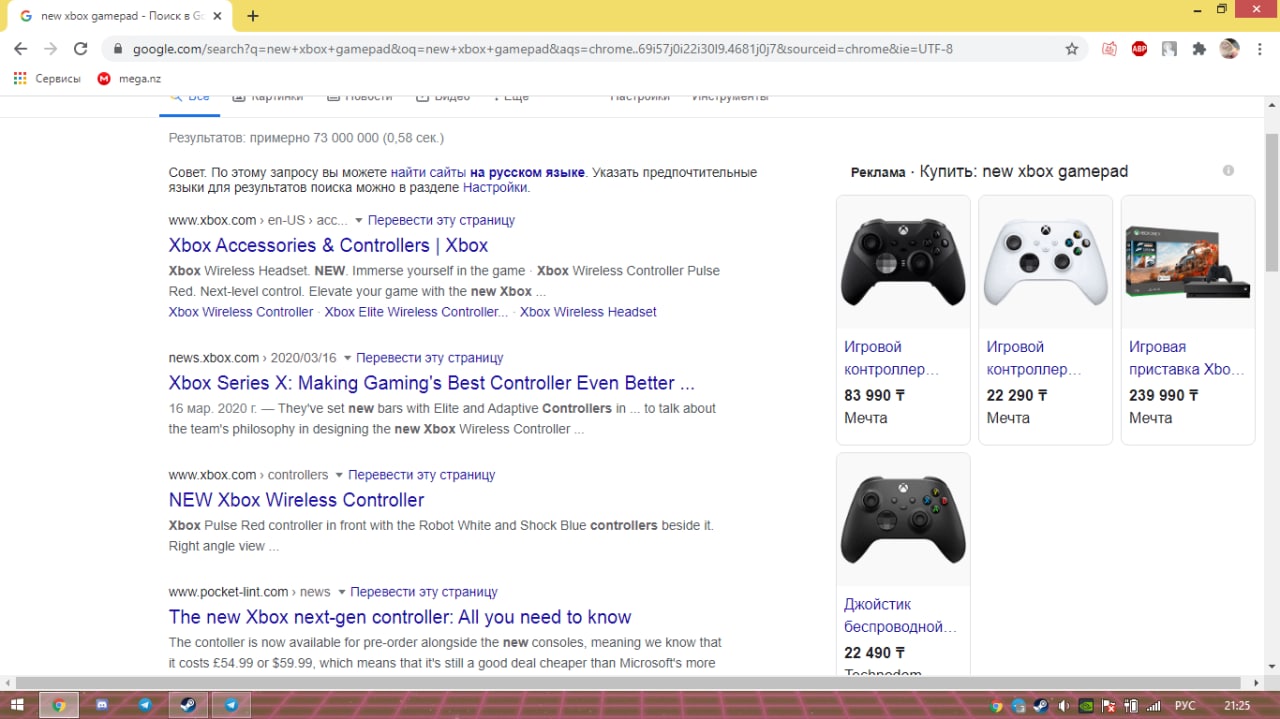Viewport: 1280px width, 719px height.
Task: Bookmark this page with the star icon
Action: click(1072, 49)
